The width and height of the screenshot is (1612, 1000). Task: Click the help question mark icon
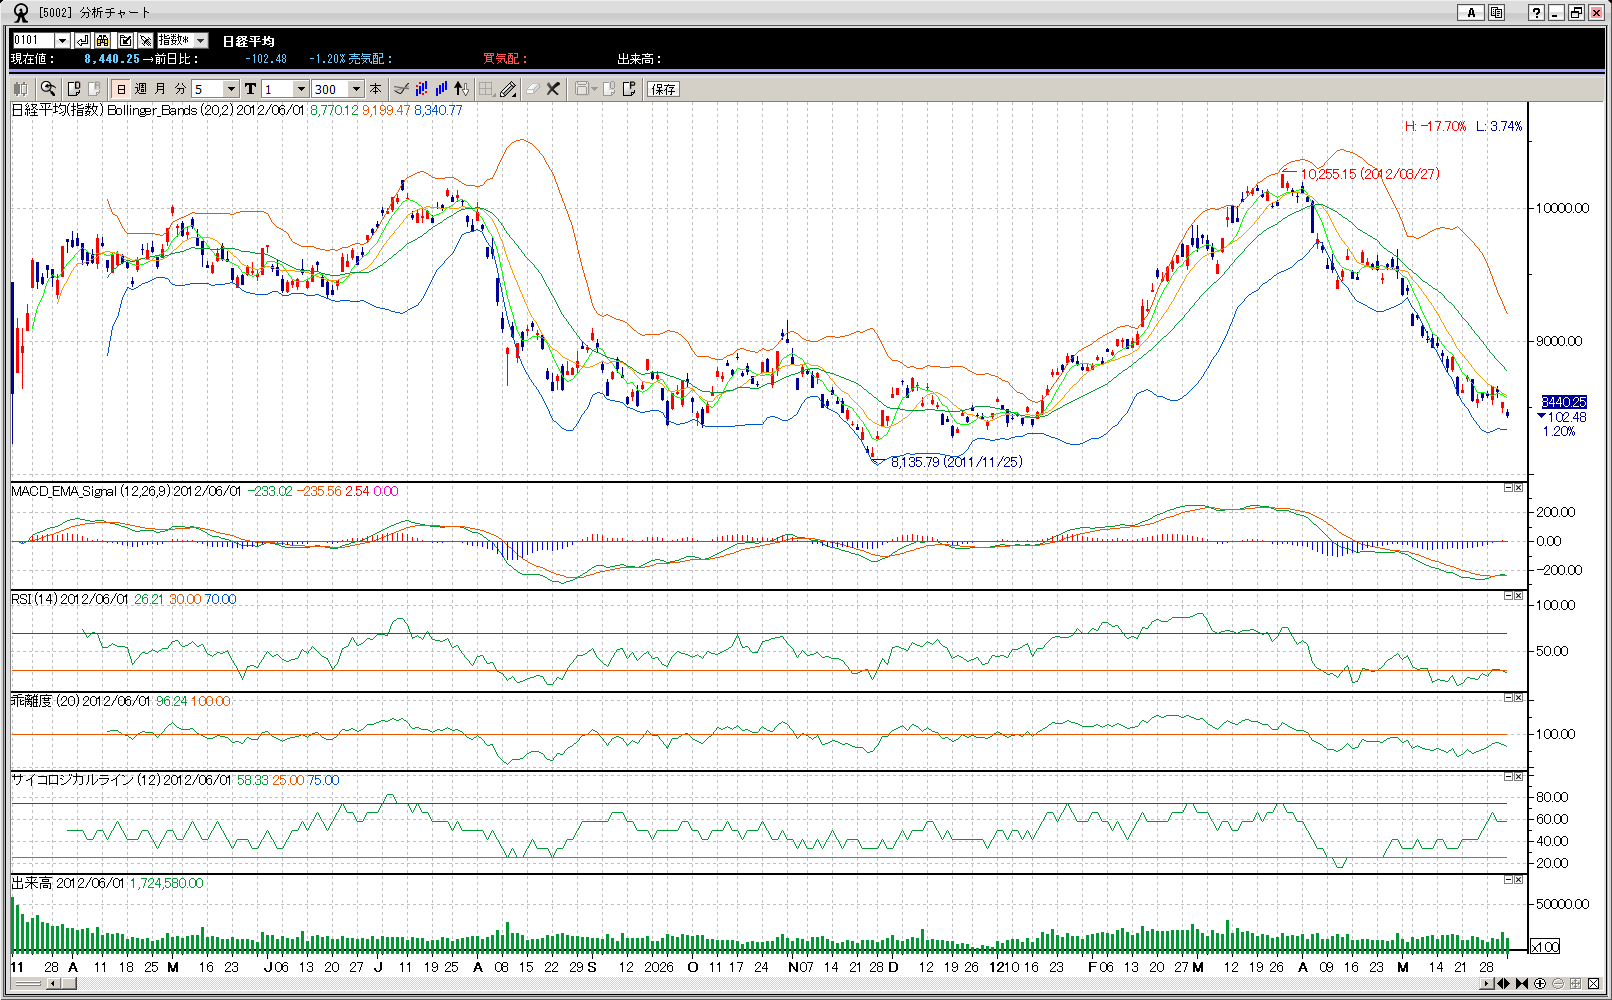tap(1536, 13)
